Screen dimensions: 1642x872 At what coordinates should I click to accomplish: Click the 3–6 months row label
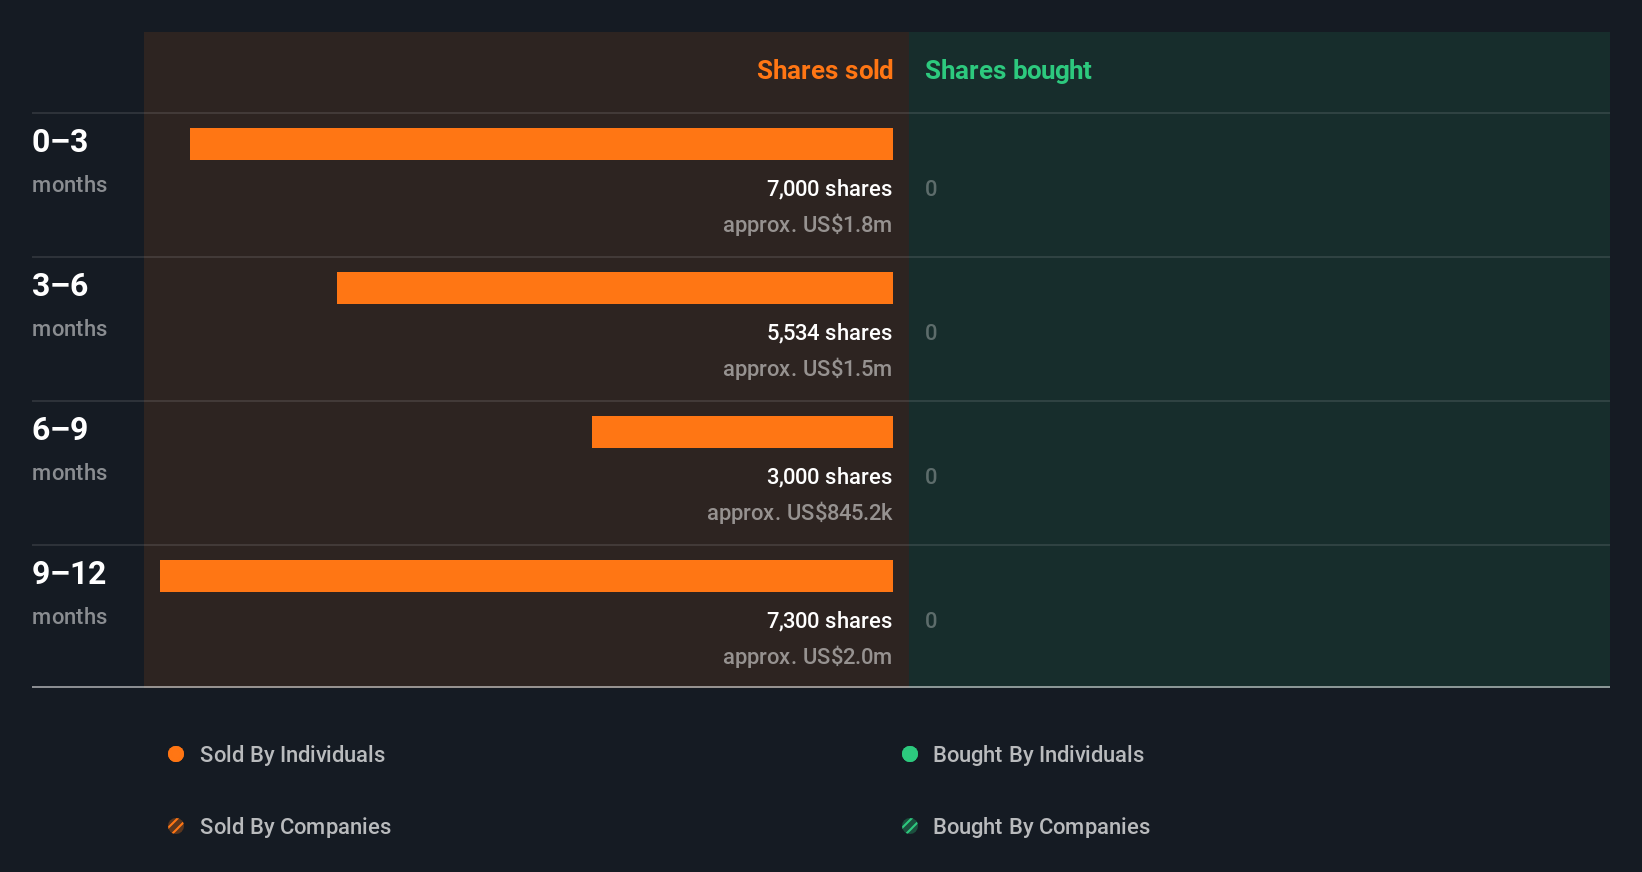click(x=69, y=305)
